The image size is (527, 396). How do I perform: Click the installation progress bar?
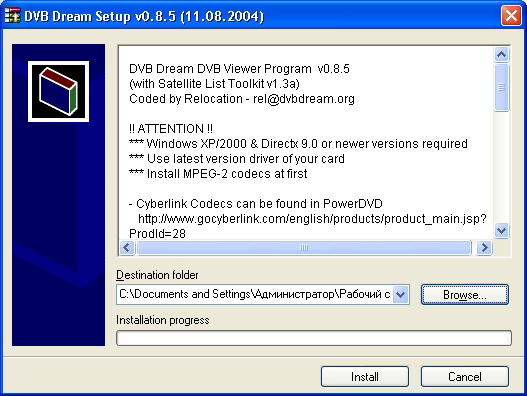point(314,338)
